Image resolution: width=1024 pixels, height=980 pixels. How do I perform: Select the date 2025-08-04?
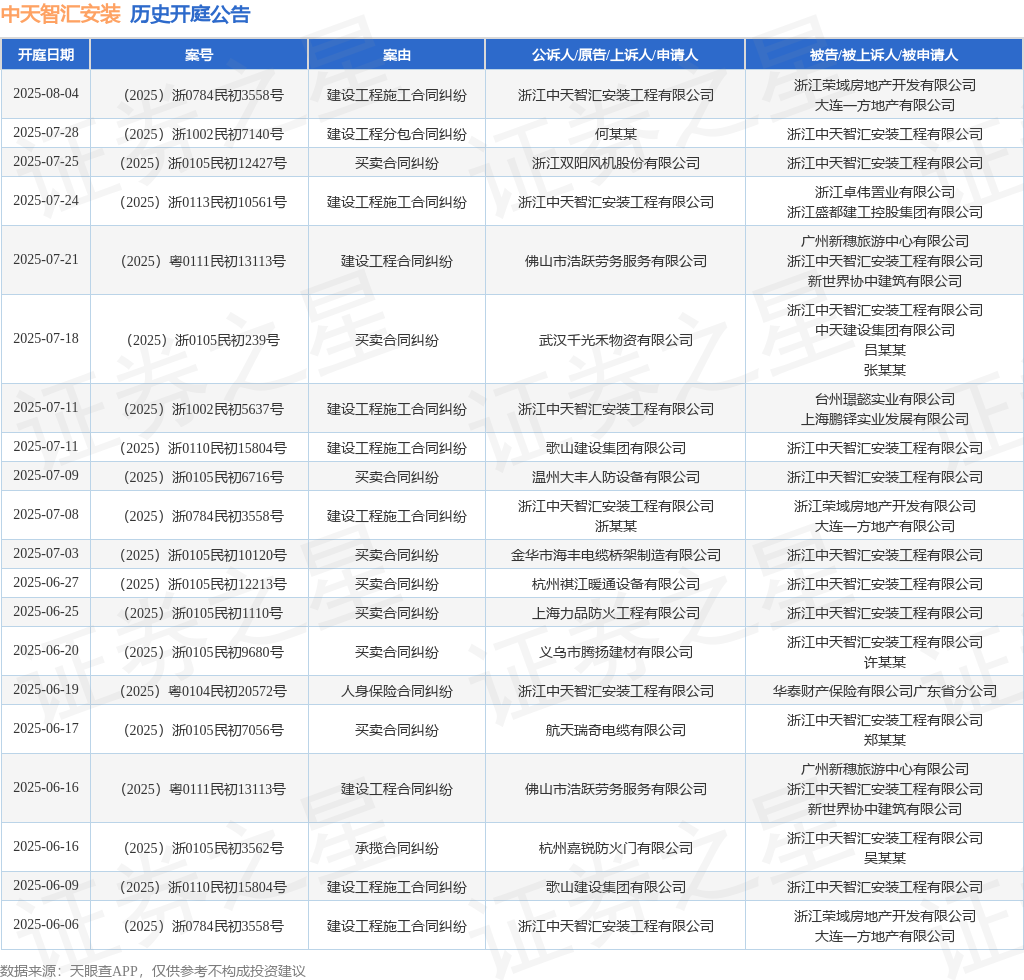tap(46, 93)
